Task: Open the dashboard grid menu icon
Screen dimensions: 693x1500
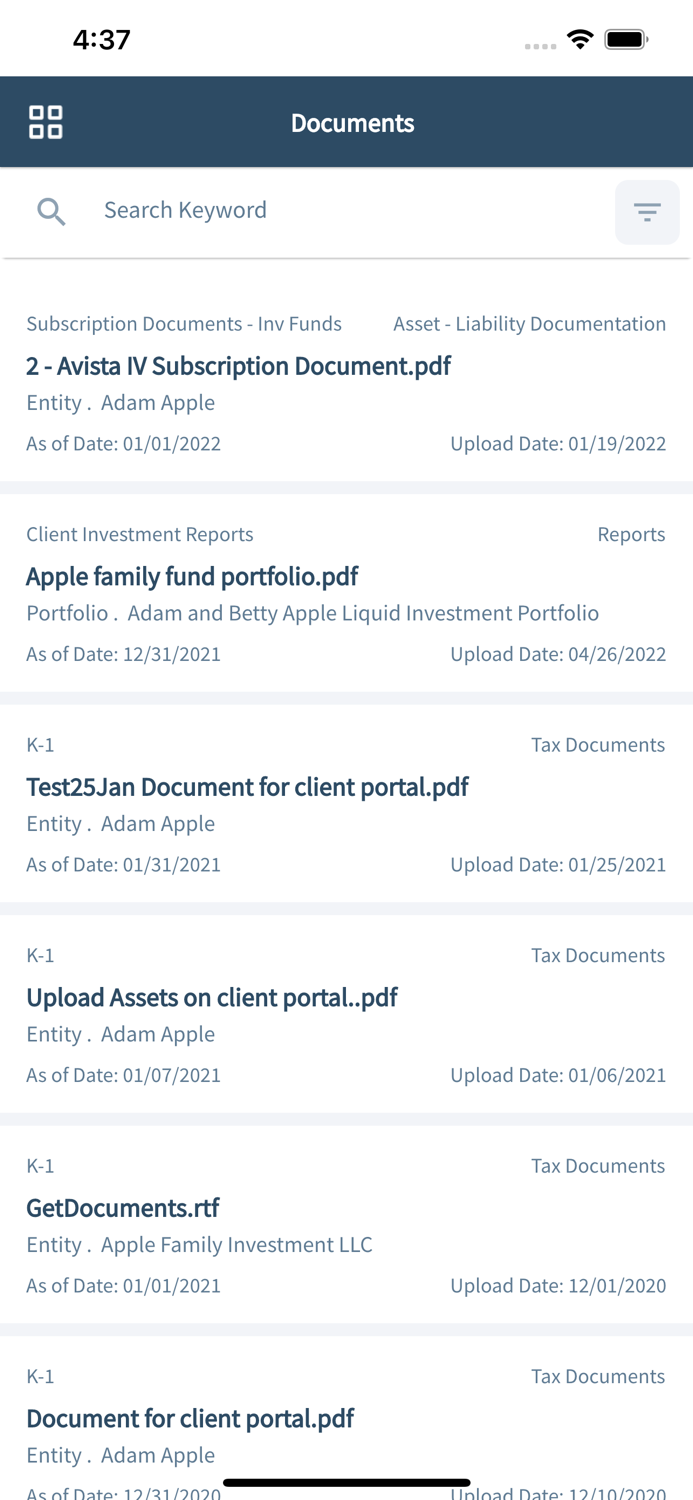Action: click(x=46, y=122)
